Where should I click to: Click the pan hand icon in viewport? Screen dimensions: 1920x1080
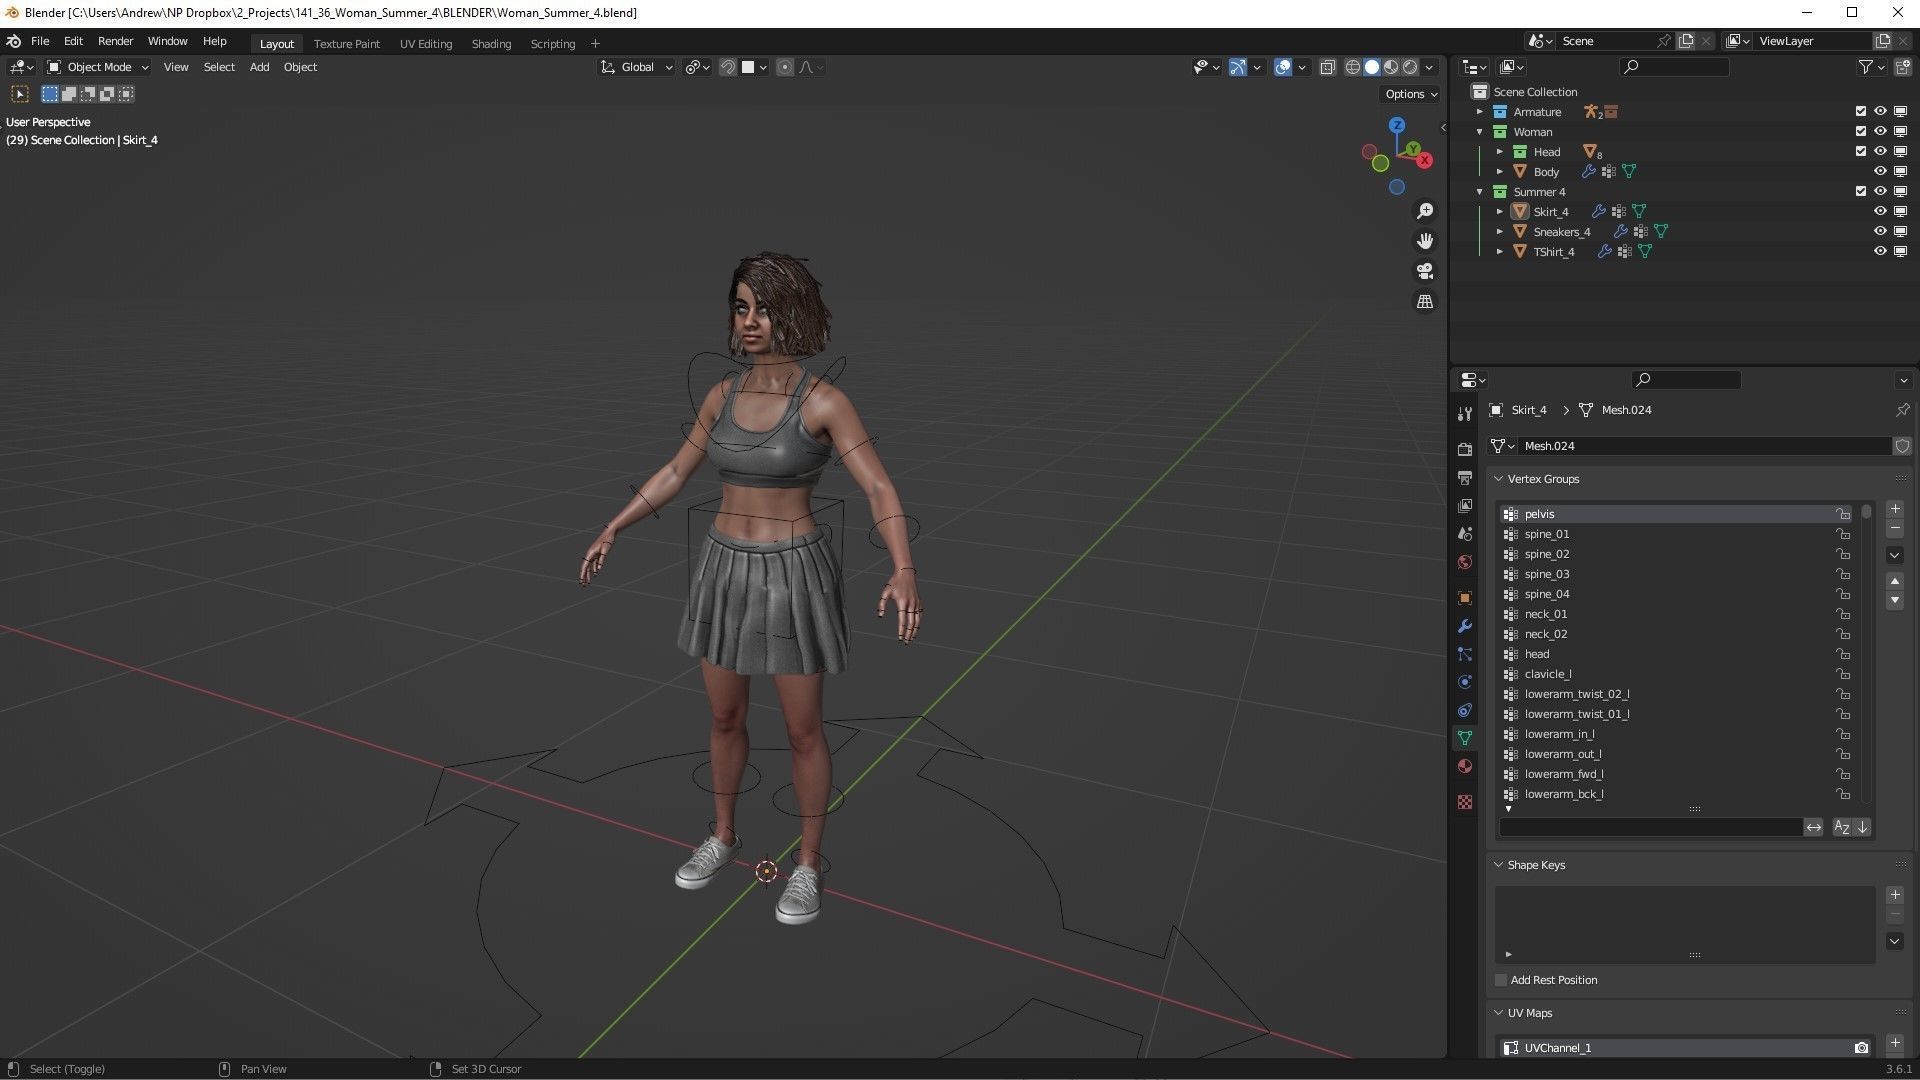pos(1424,241)
